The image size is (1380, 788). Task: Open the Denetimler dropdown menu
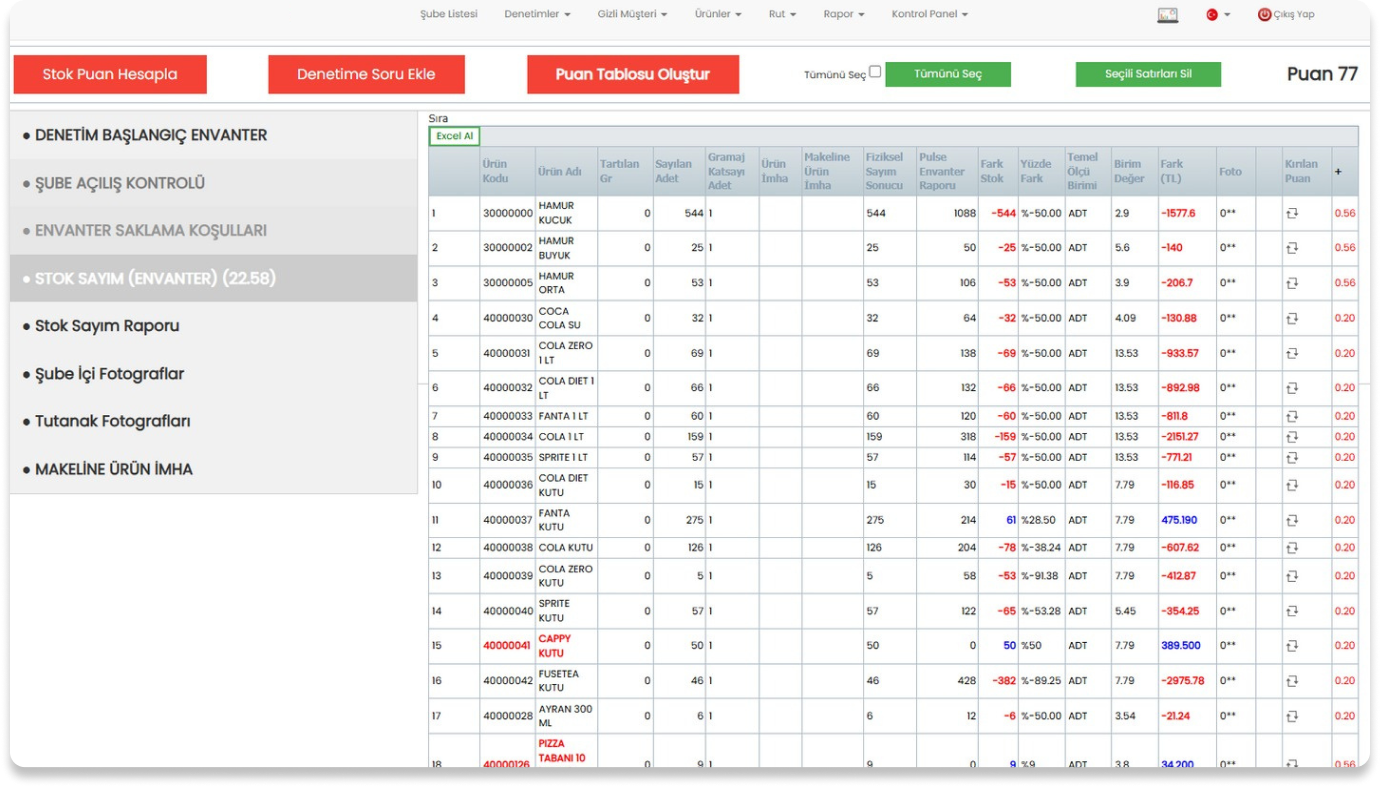coord(537,15)
